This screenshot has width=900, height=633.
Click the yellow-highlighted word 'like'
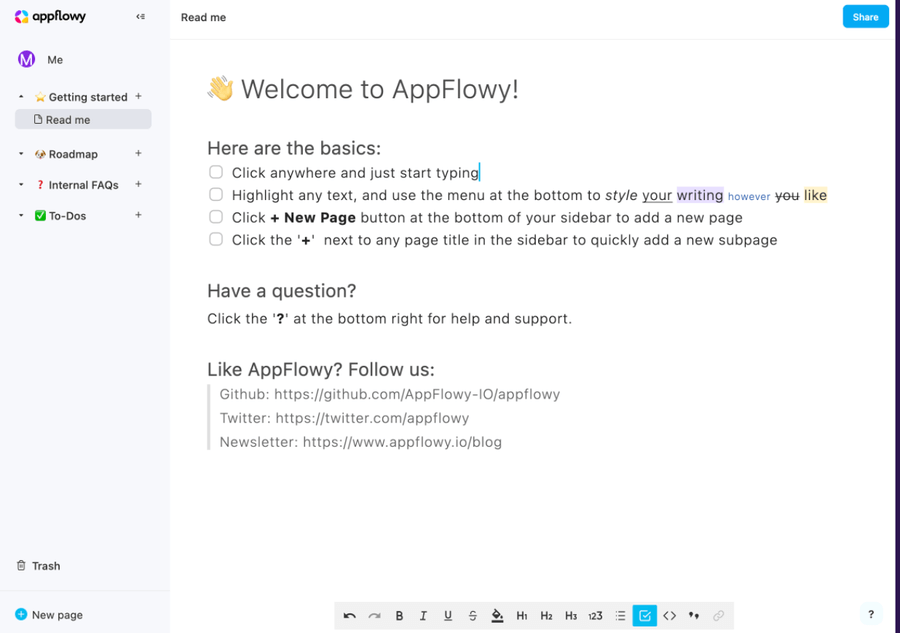coord(815,195)
